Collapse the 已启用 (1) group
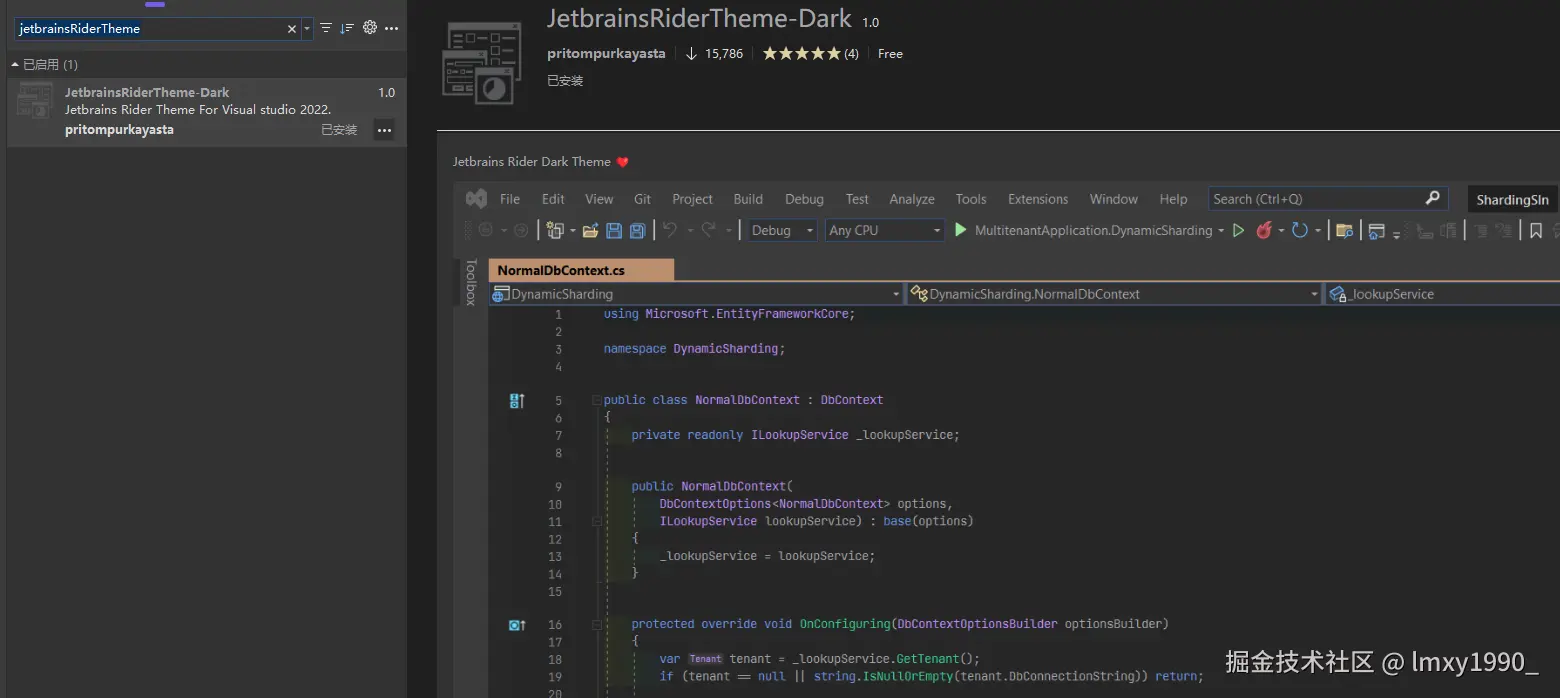This screenshot has width=1560, height=698. (15, 65)
